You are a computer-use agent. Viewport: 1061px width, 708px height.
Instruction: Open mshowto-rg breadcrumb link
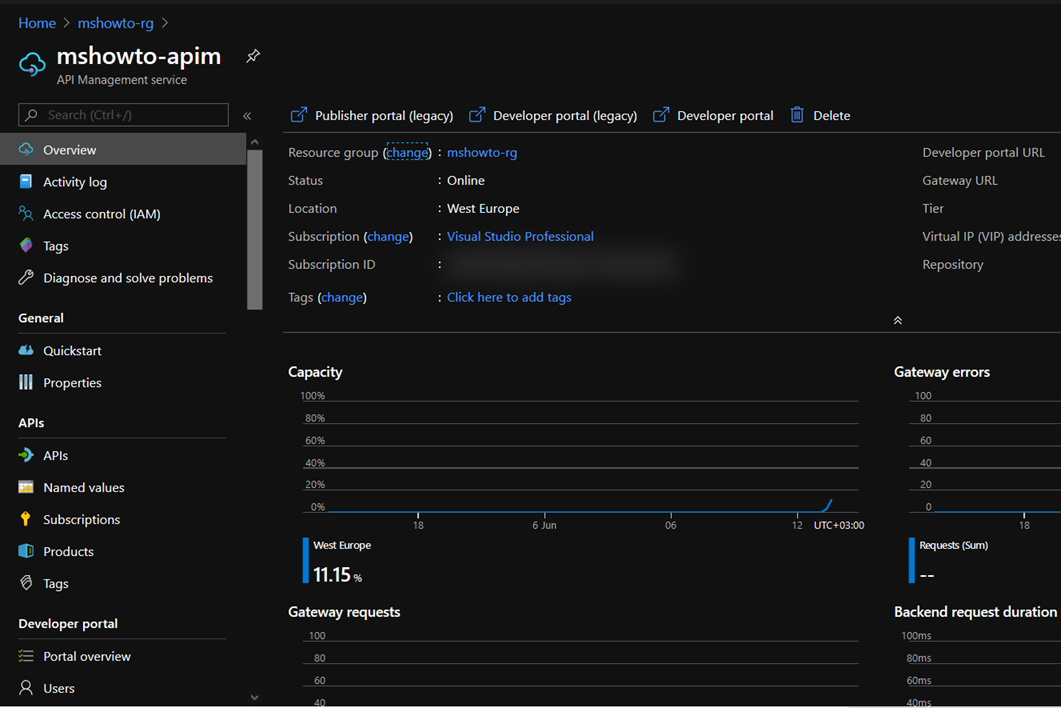click(116, 23)
